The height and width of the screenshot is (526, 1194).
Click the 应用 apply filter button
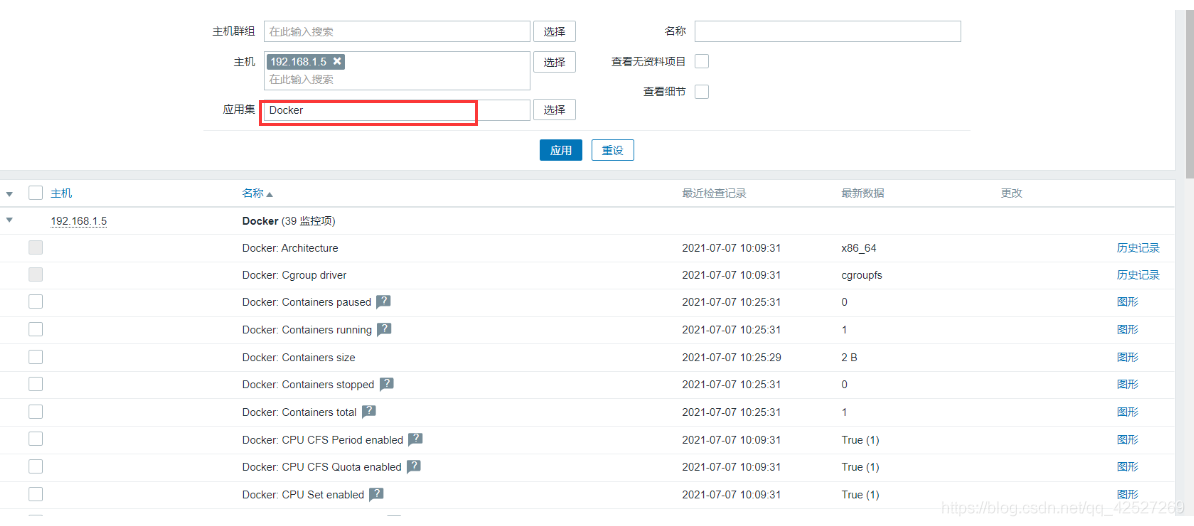pyautogui.click(x=560, y=150)
